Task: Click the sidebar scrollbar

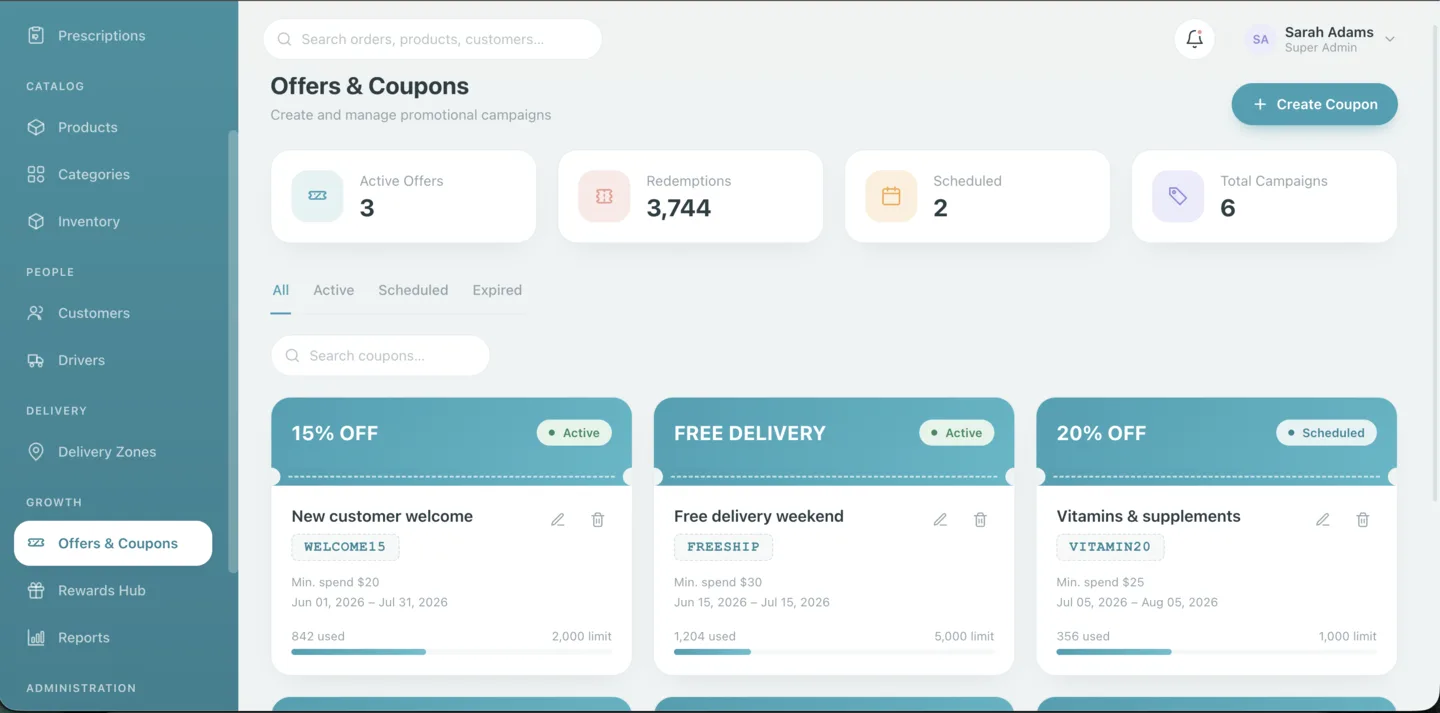Action: click(x=233, y=350)
